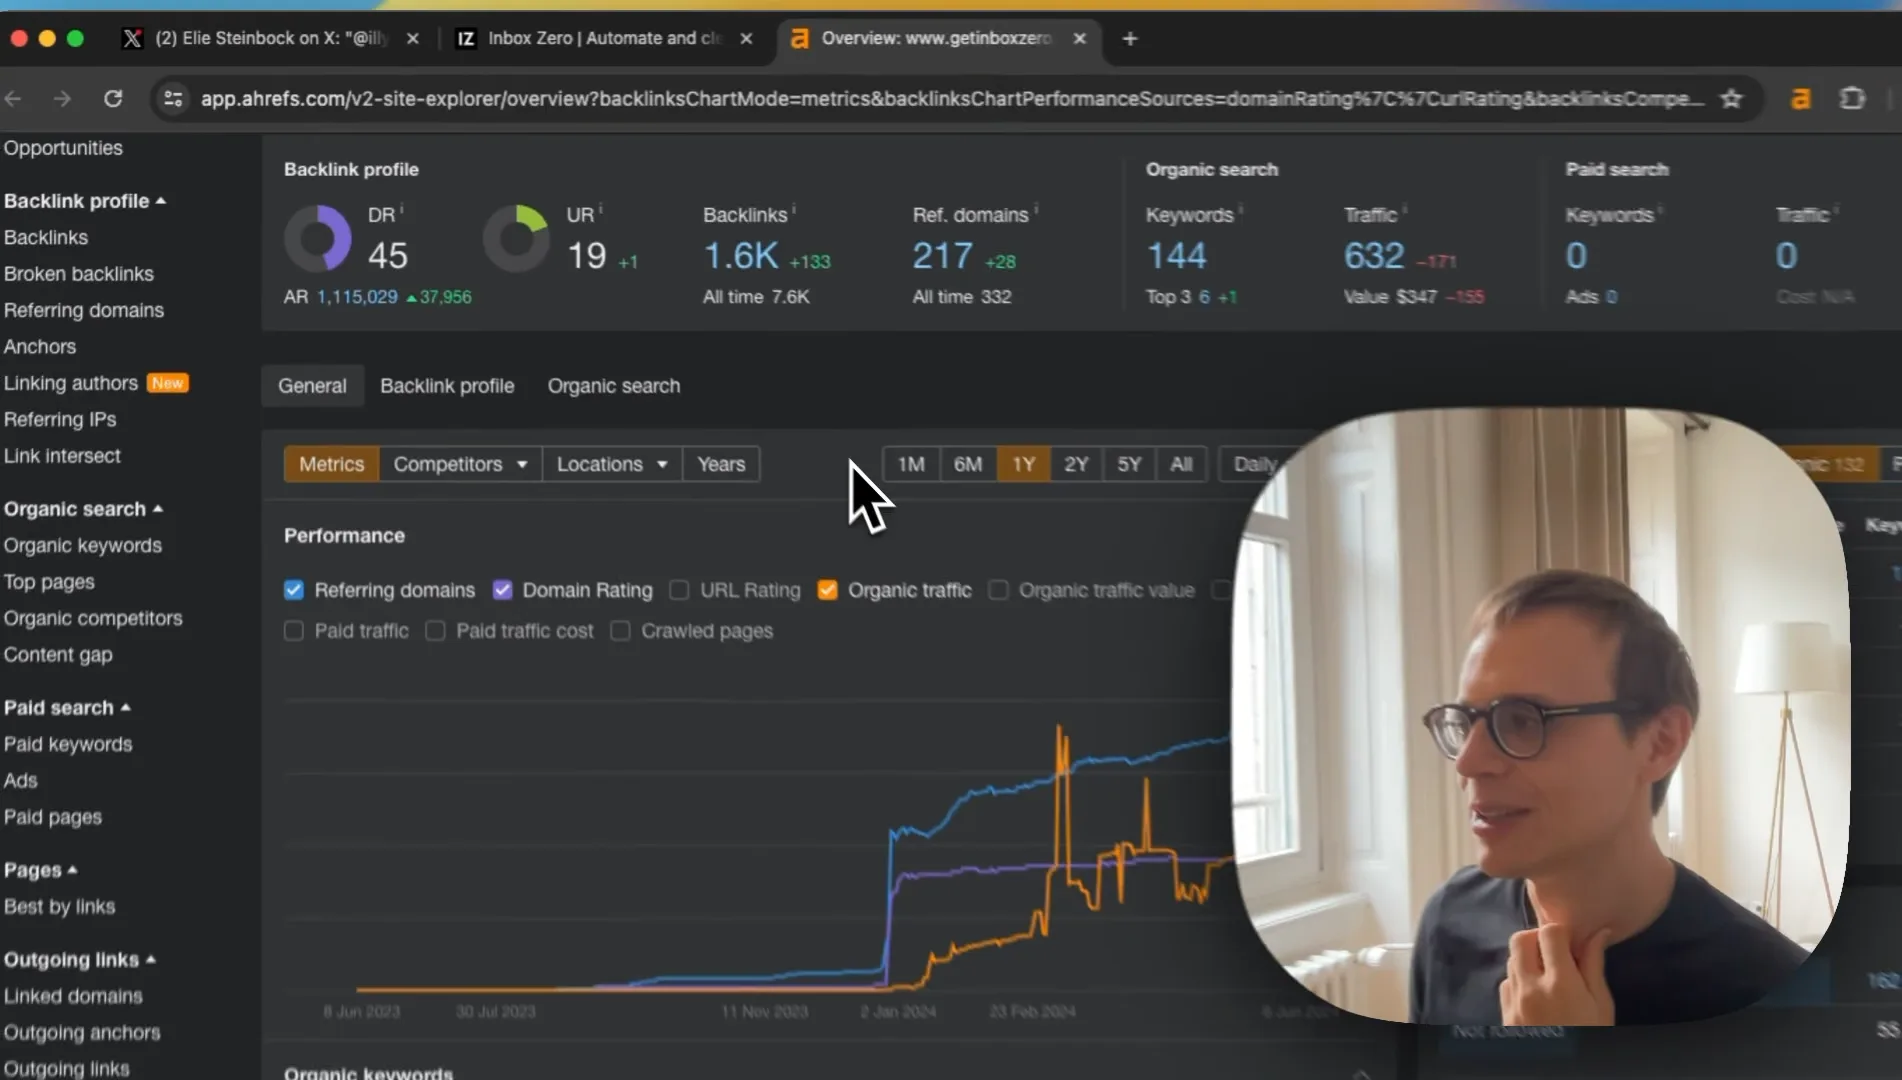Select the 6M time range button

coord(967,464)
